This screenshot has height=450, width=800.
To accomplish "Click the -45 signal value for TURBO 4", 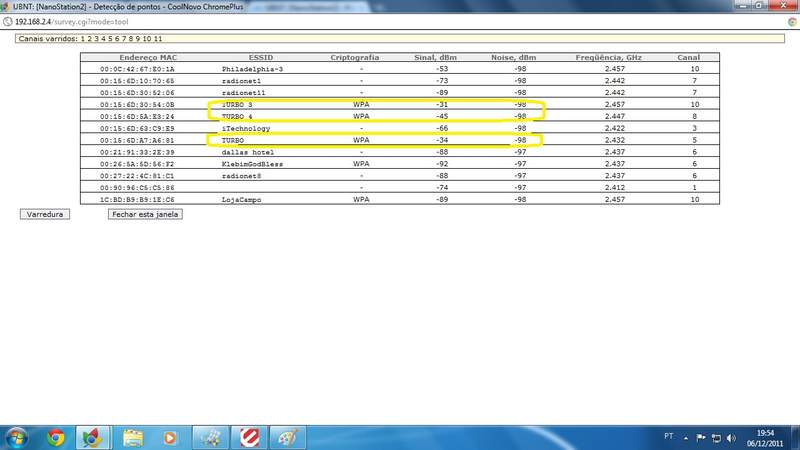I will [442, 116].
